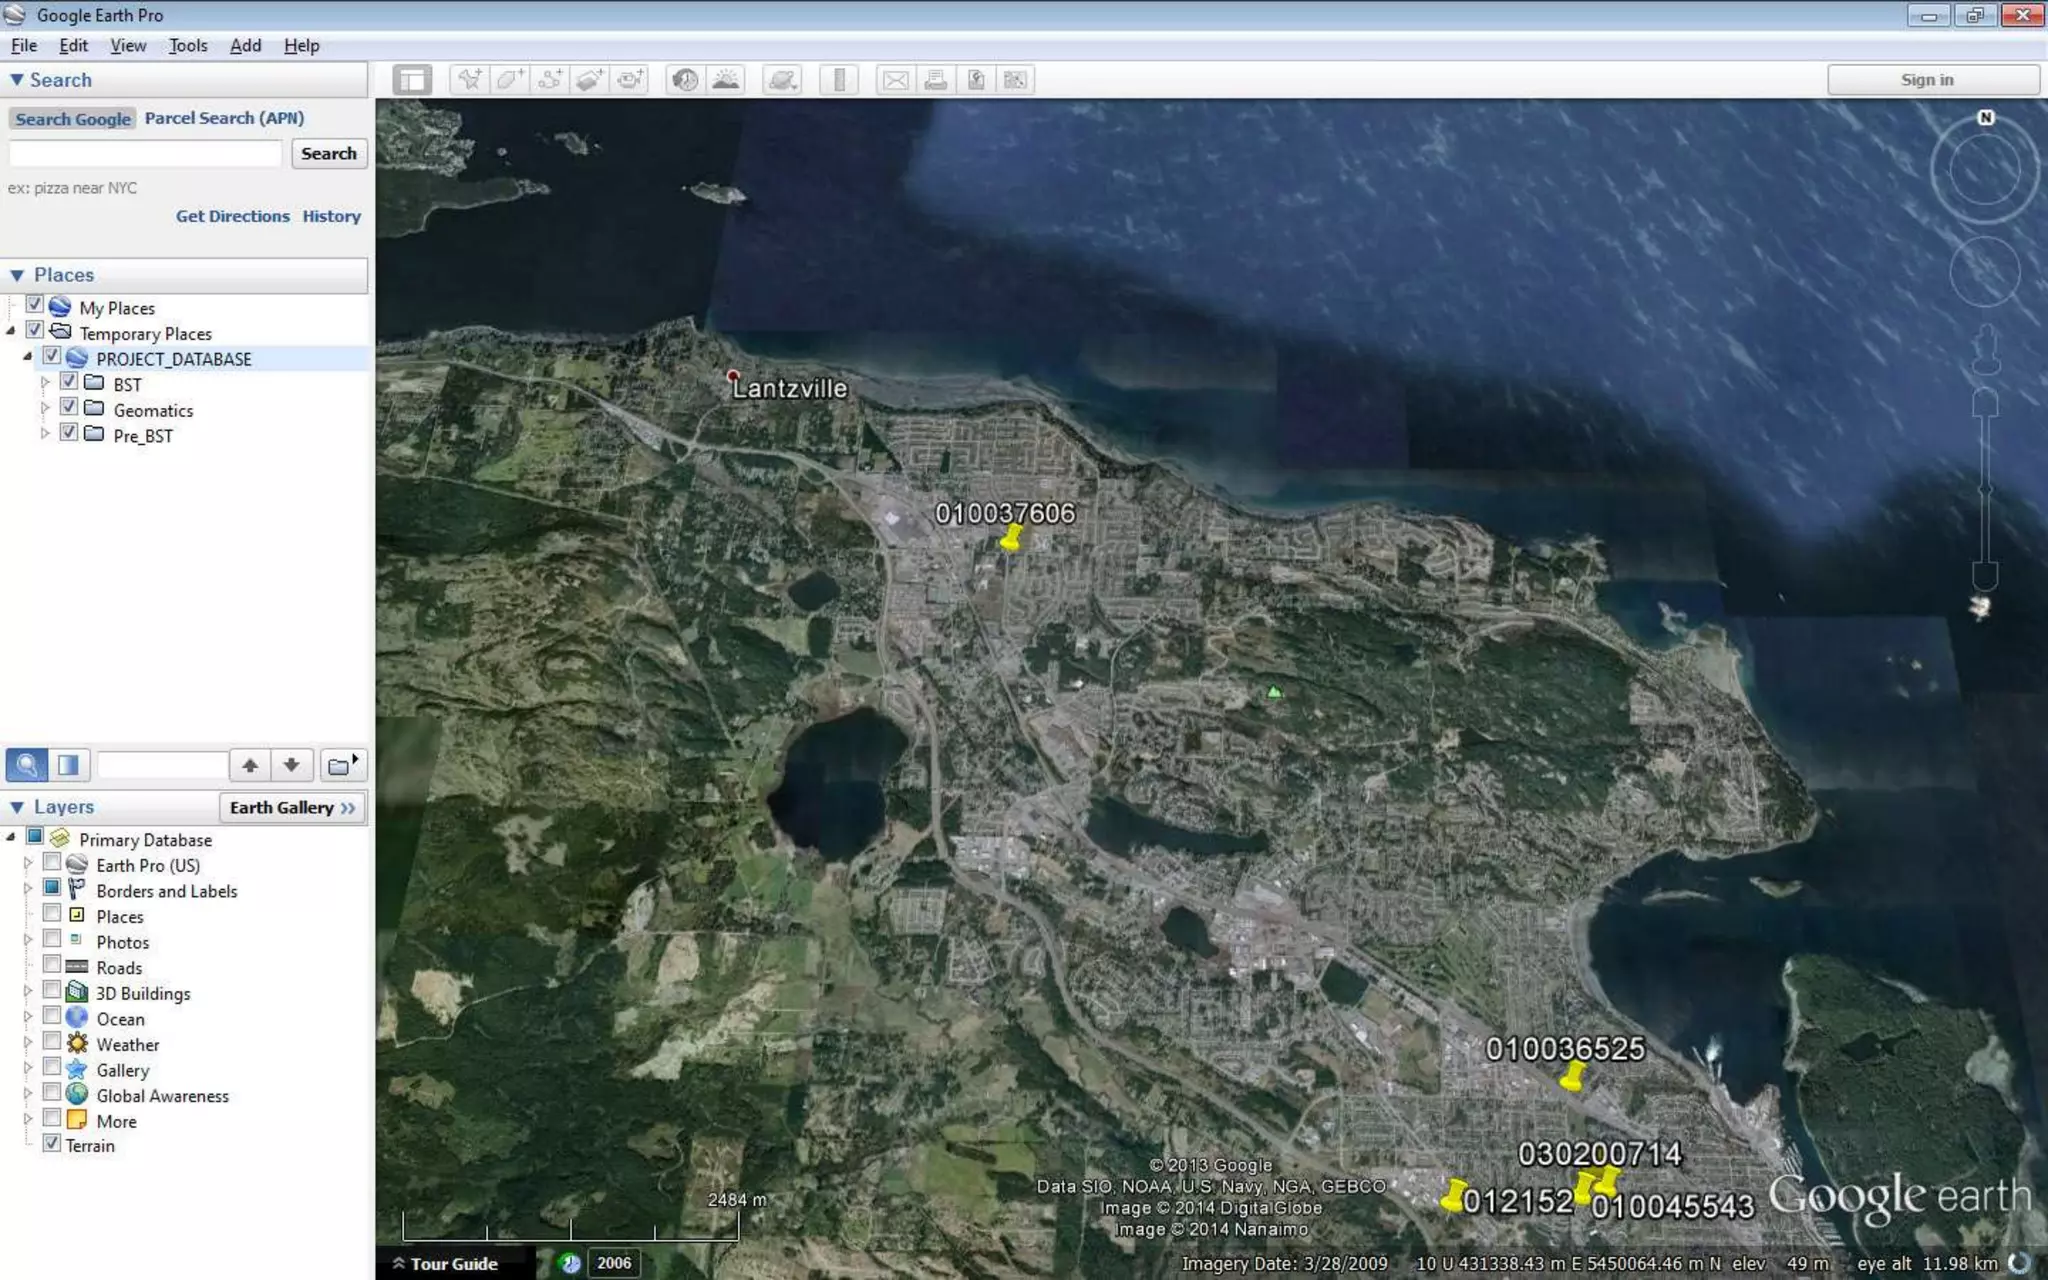Click the zoom slider on map
2048x1280 pixels.
1985,489
